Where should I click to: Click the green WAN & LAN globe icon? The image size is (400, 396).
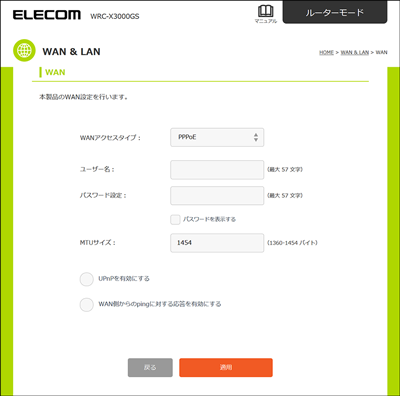[24, 51]
